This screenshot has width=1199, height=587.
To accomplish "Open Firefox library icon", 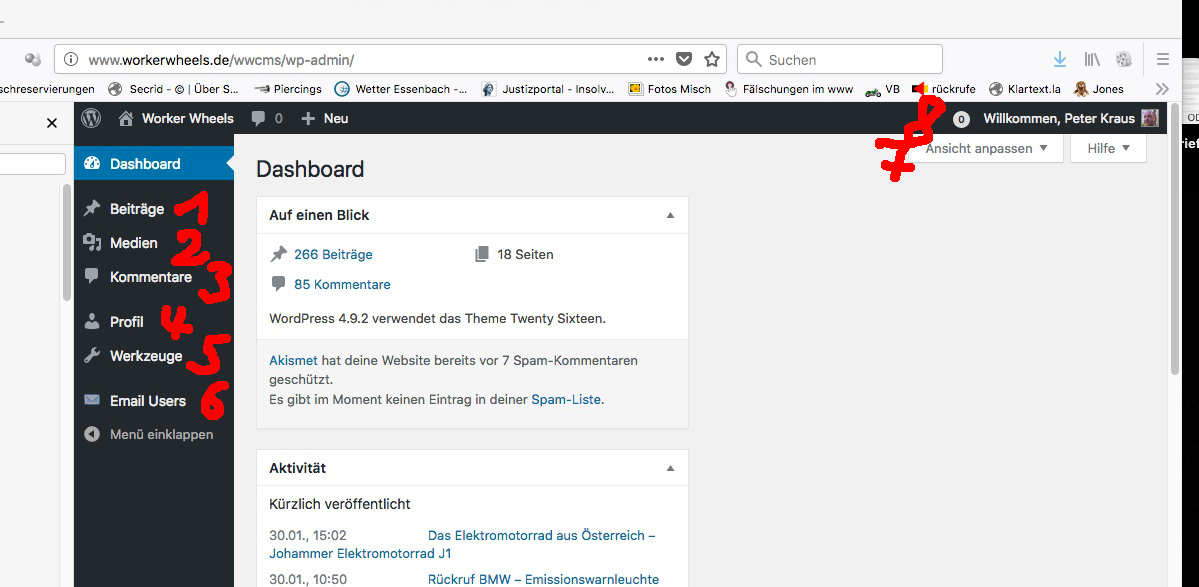I will click(x=1092, y=60).
